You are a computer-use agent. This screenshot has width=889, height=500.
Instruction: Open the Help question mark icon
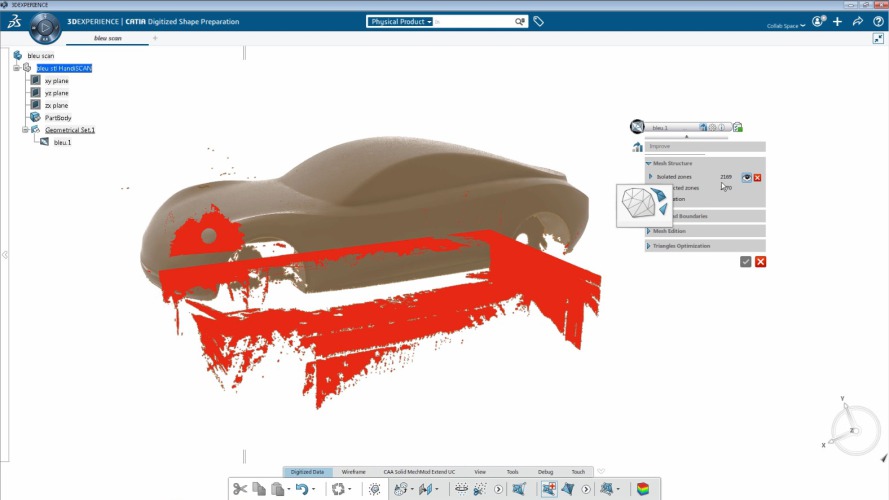pyautogui.click(x=876, y=21)
